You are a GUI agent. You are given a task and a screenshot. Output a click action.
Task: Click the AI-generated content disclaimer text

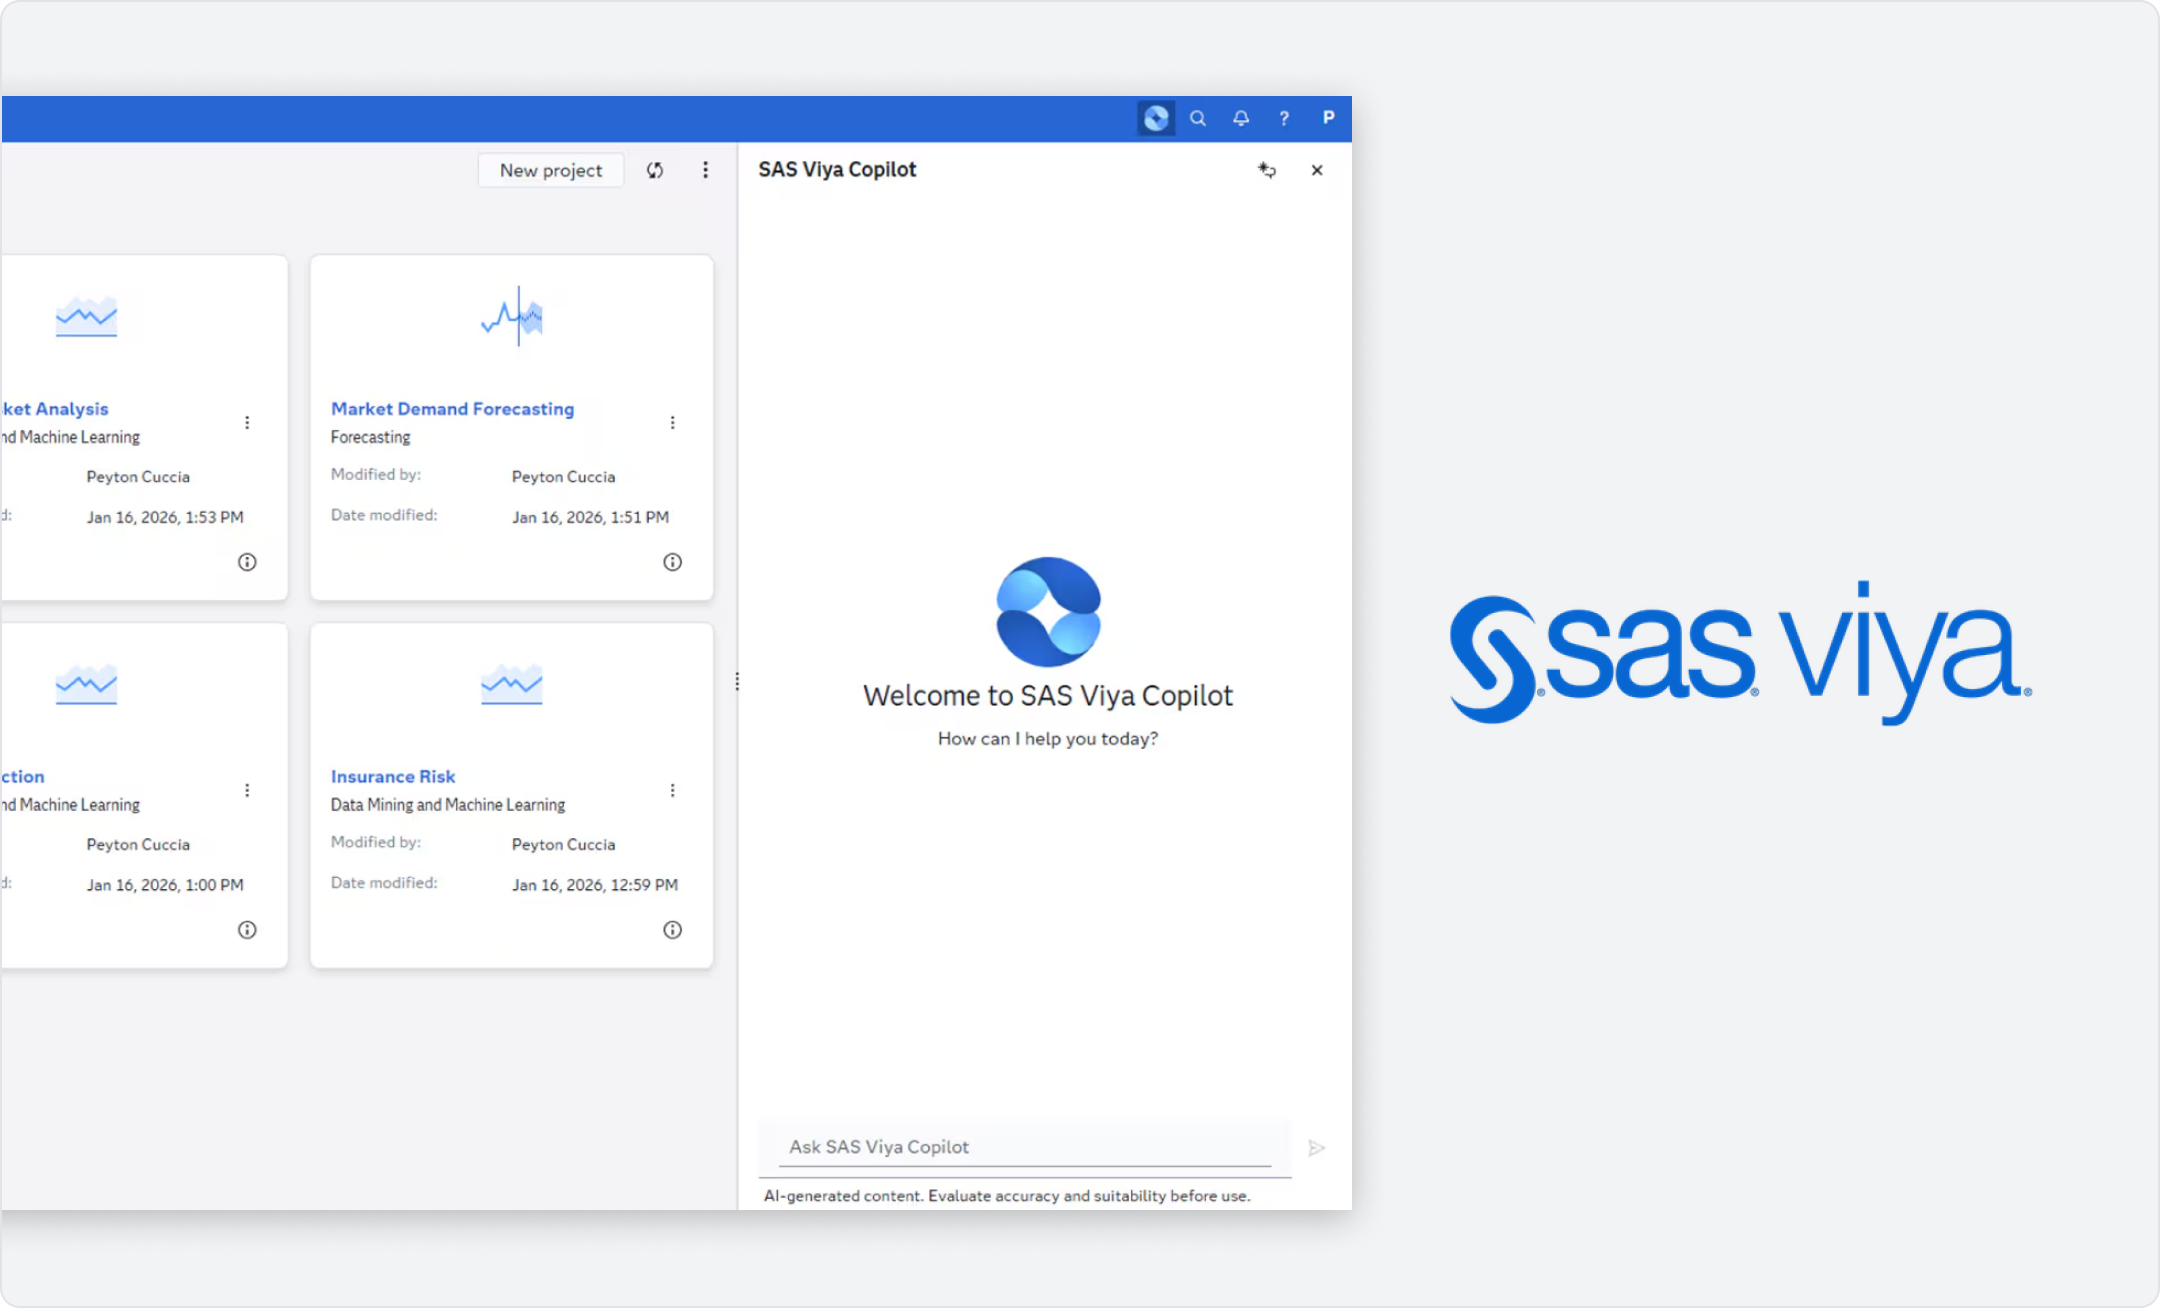pyautogui.click(x=1007, y=1196)
